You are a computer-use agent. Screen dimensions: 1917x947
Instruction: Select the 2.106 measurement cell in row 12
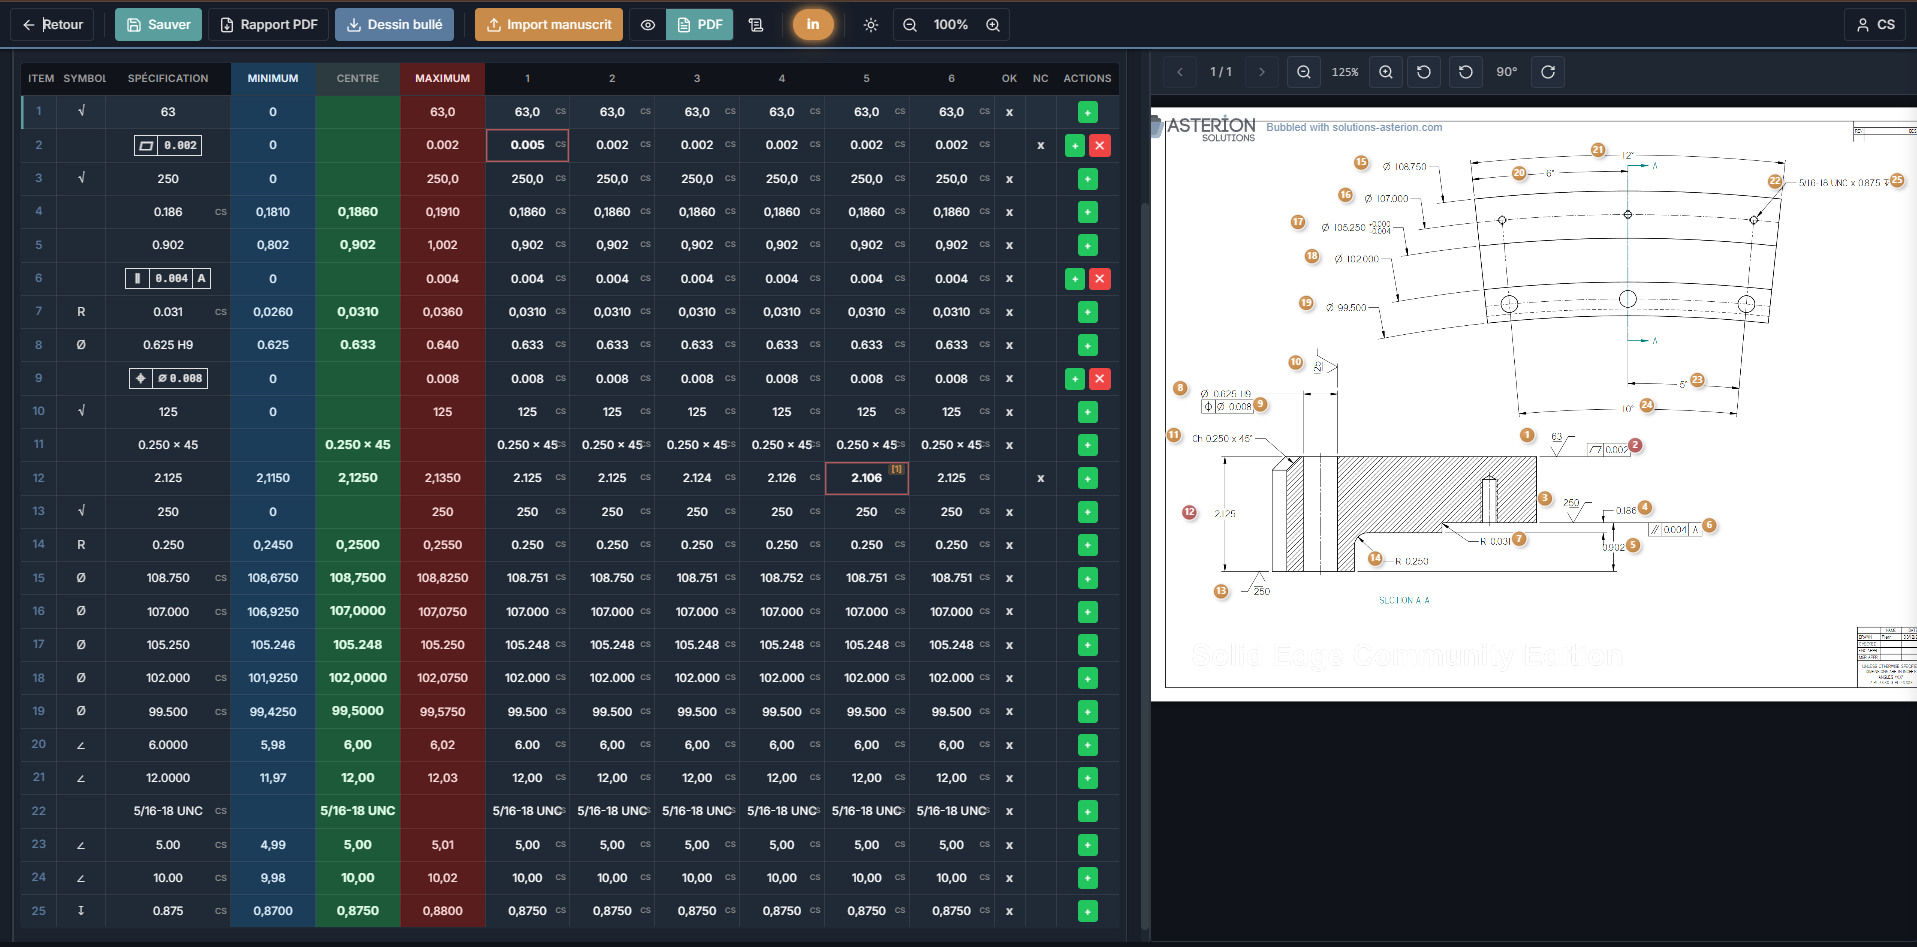click(x=866, y=478)
